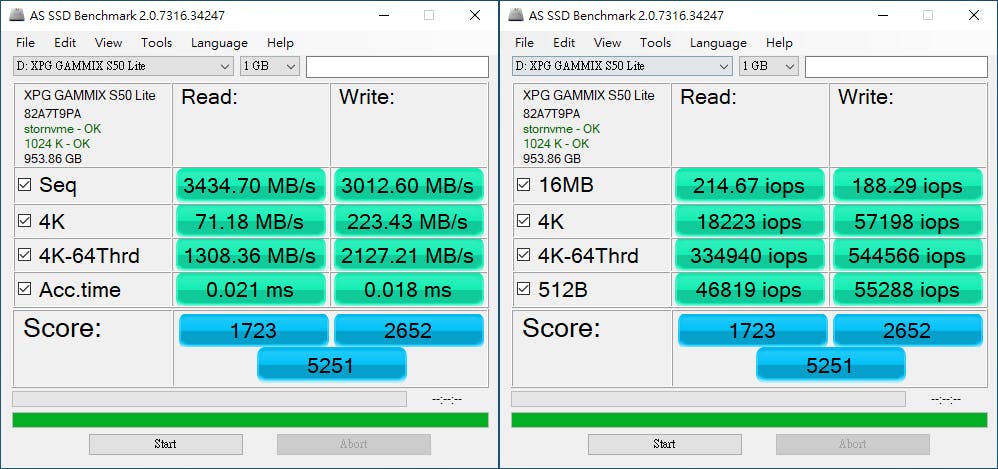Uncheck the 512B test checkbox
998x469 pixels.
[524, 289]
